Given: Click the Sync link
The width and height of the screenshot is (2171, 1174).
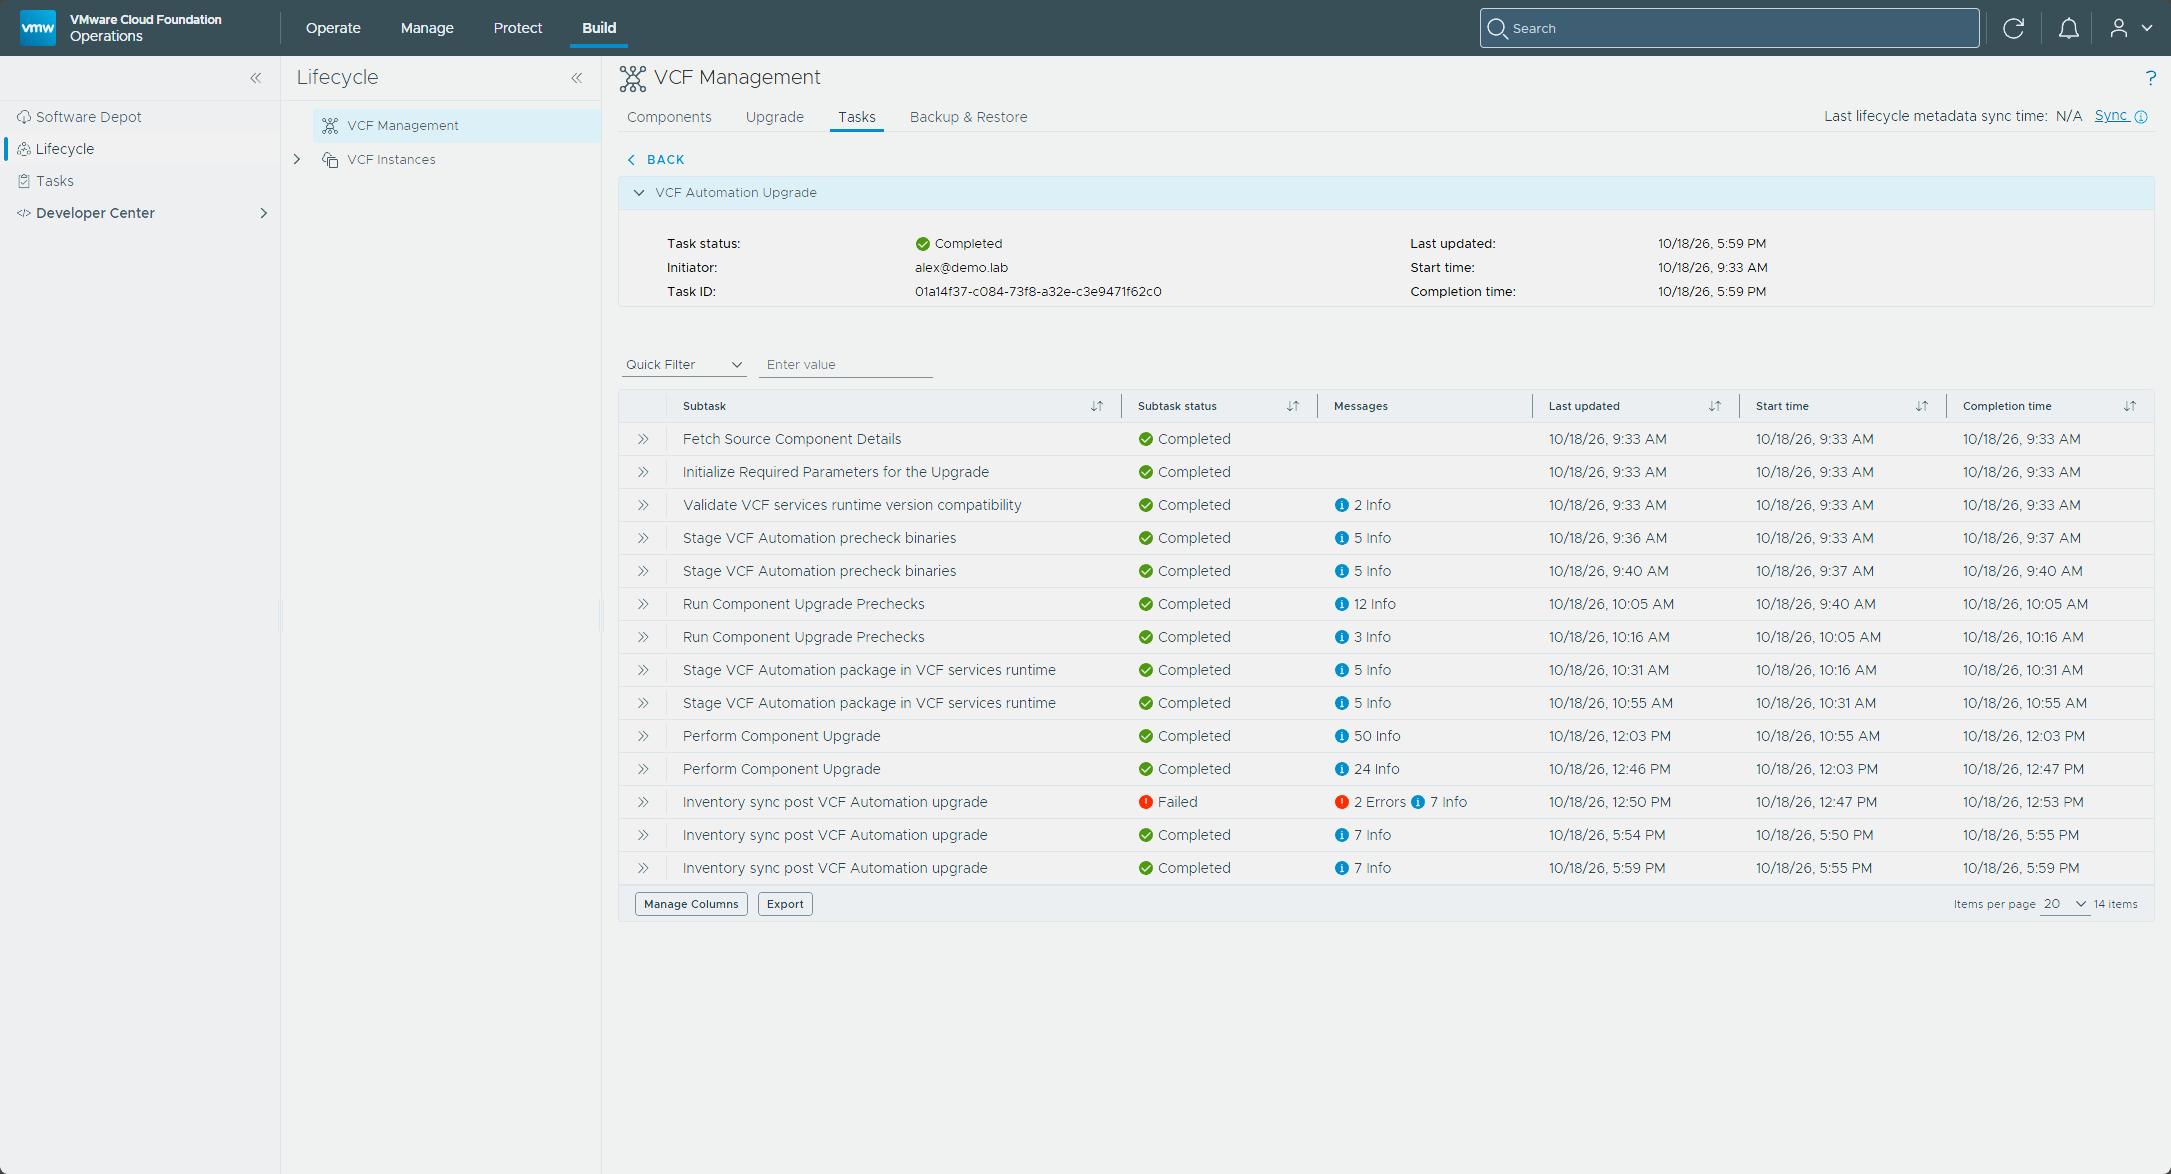Looking at the screenshot, I should coord(2111,116).
